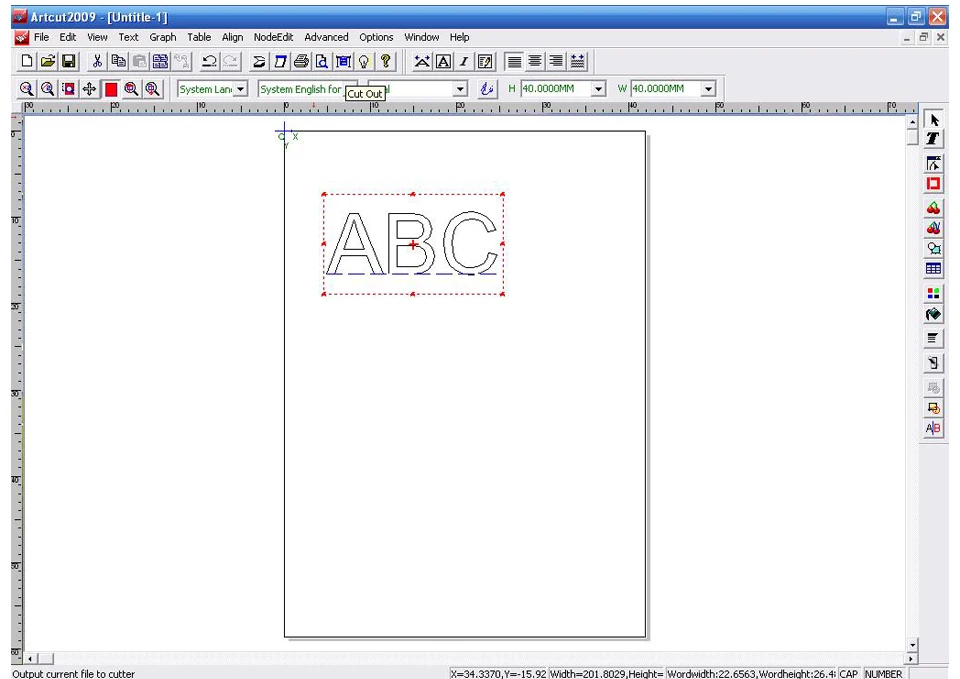Open the Graph menu
Viewport: 960px width, 679px height.
point(162,37)
